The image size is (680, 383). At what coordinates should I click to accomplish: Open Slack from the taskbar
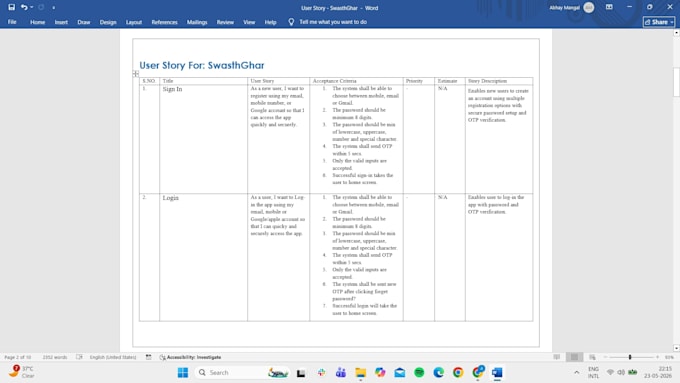tap(321, 373)
